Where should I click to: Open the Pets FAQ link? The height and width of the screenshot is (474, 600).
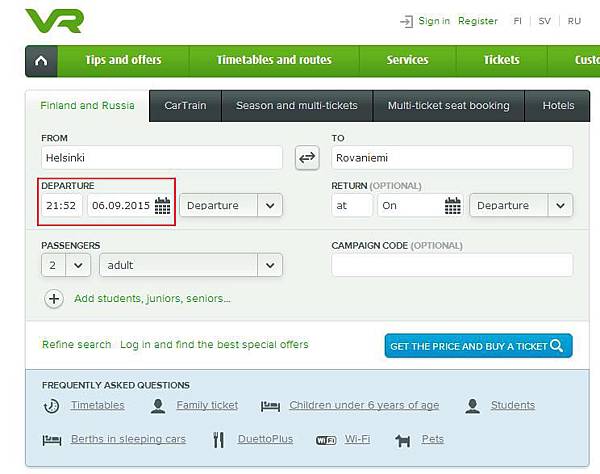click(x=433, y=439)
